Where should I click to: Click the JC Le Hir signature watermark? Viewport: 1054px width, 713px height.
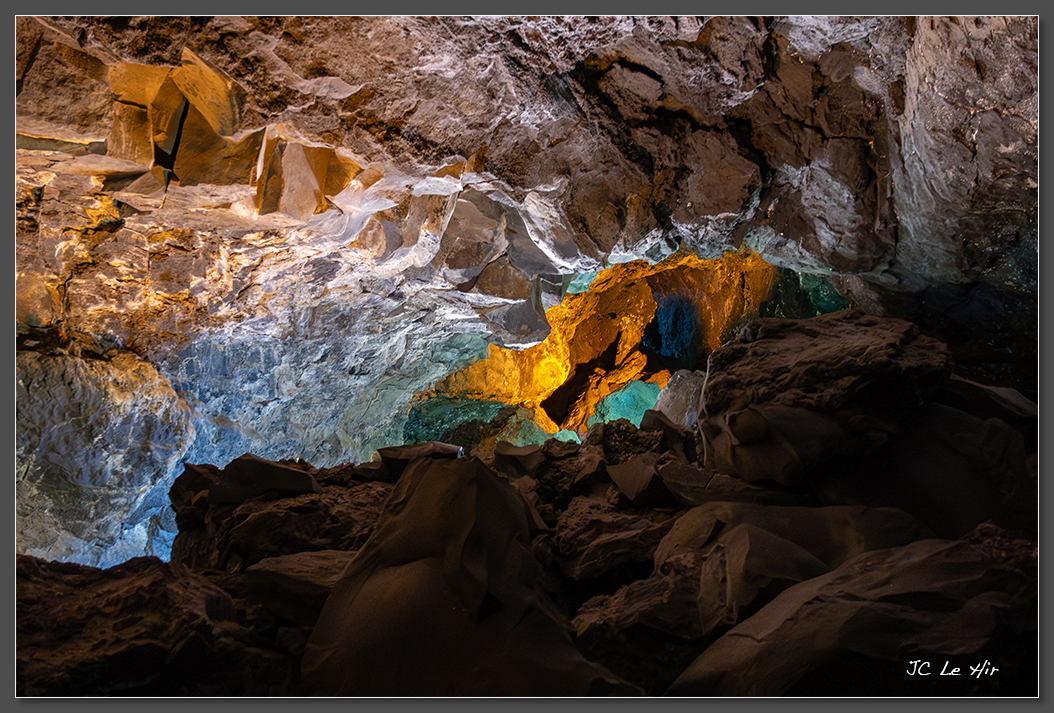tap(951, 668)
